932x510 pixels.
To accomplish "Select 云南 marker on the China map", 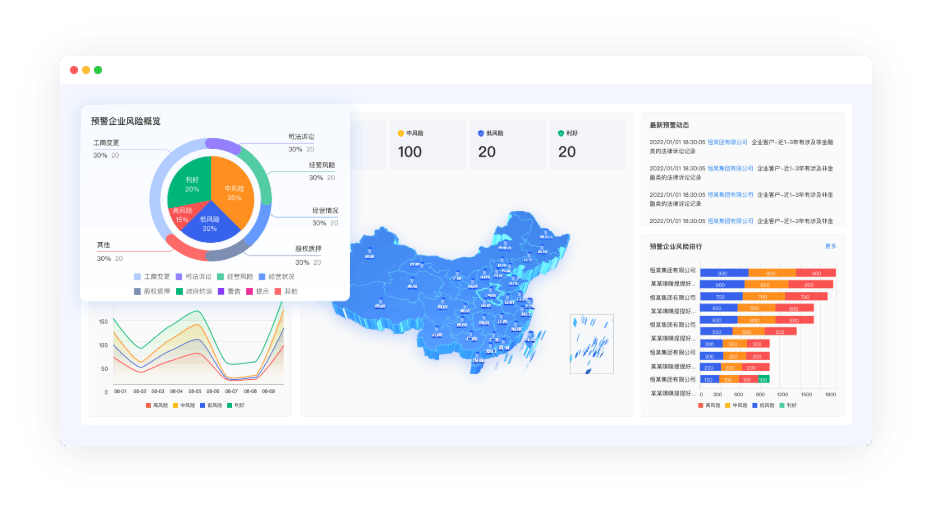I will [437, 333].
